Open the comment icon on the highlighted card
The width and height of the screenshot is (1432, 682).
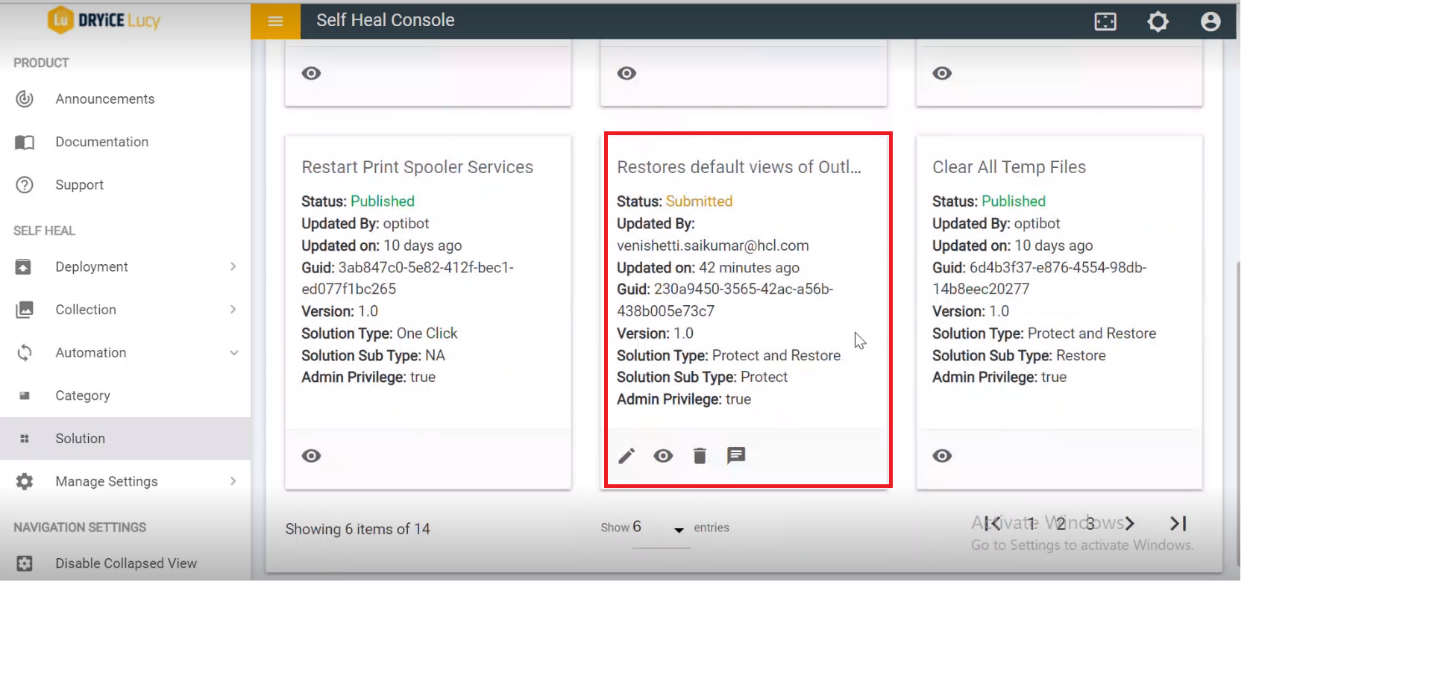pyautogui.click(x=737, y=456)
